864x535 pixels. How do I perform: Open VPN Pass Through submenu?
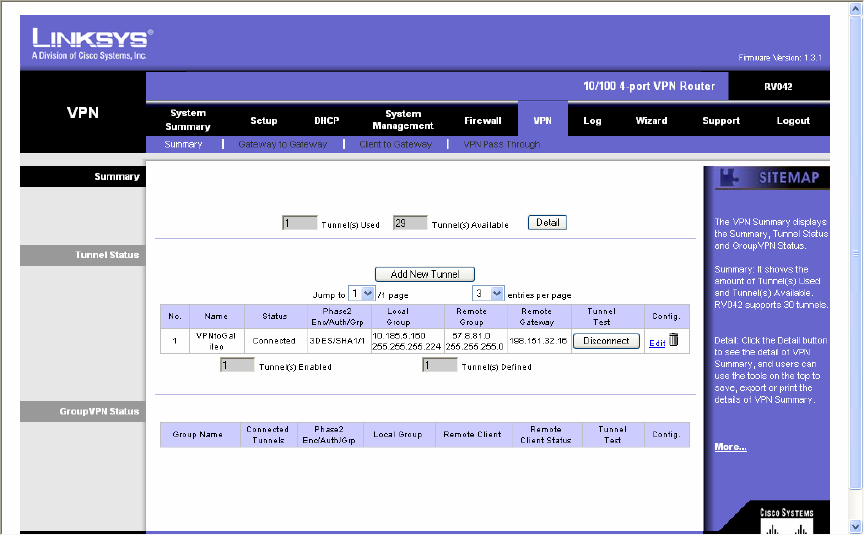coord(502,144)
